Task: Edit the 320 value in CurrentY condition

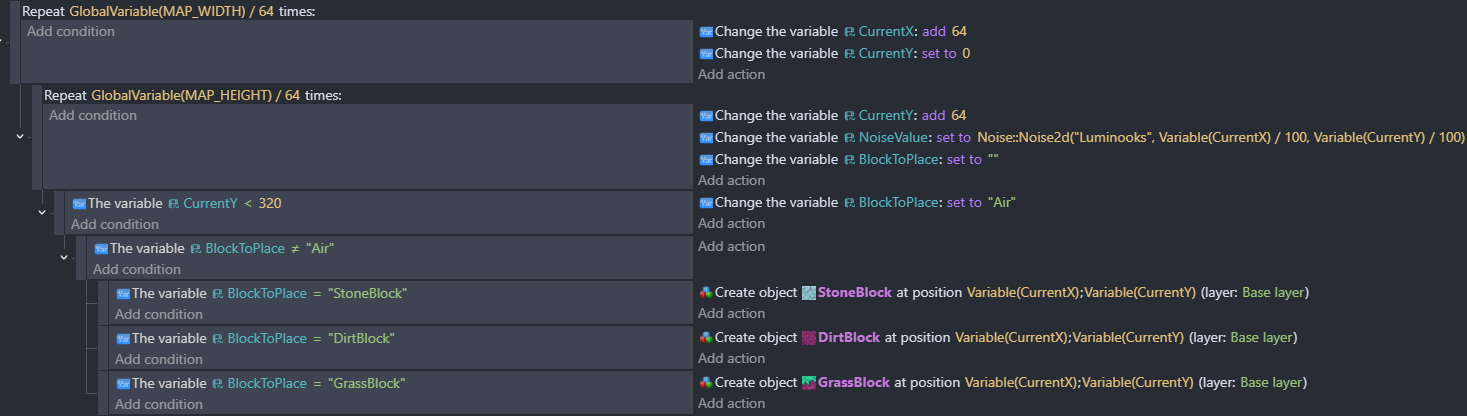Action: (x=271, y=204)
